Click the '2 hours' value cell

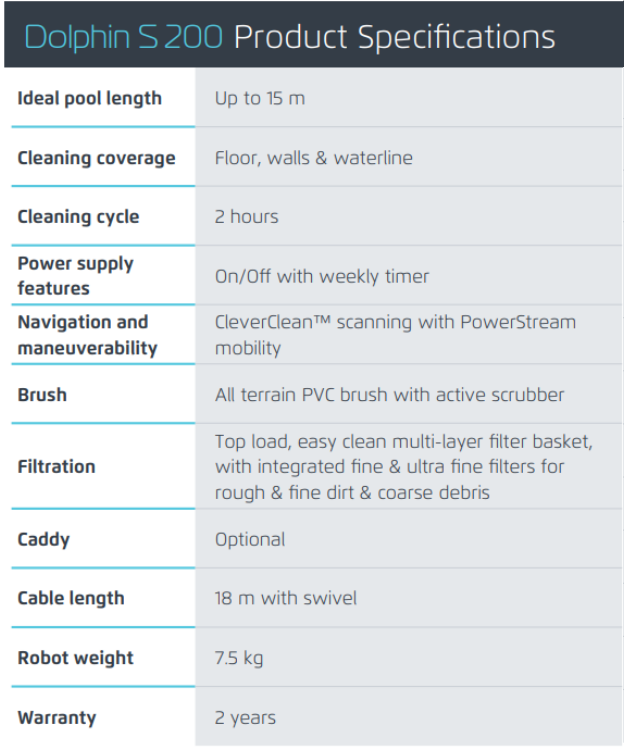pos(246,217)
